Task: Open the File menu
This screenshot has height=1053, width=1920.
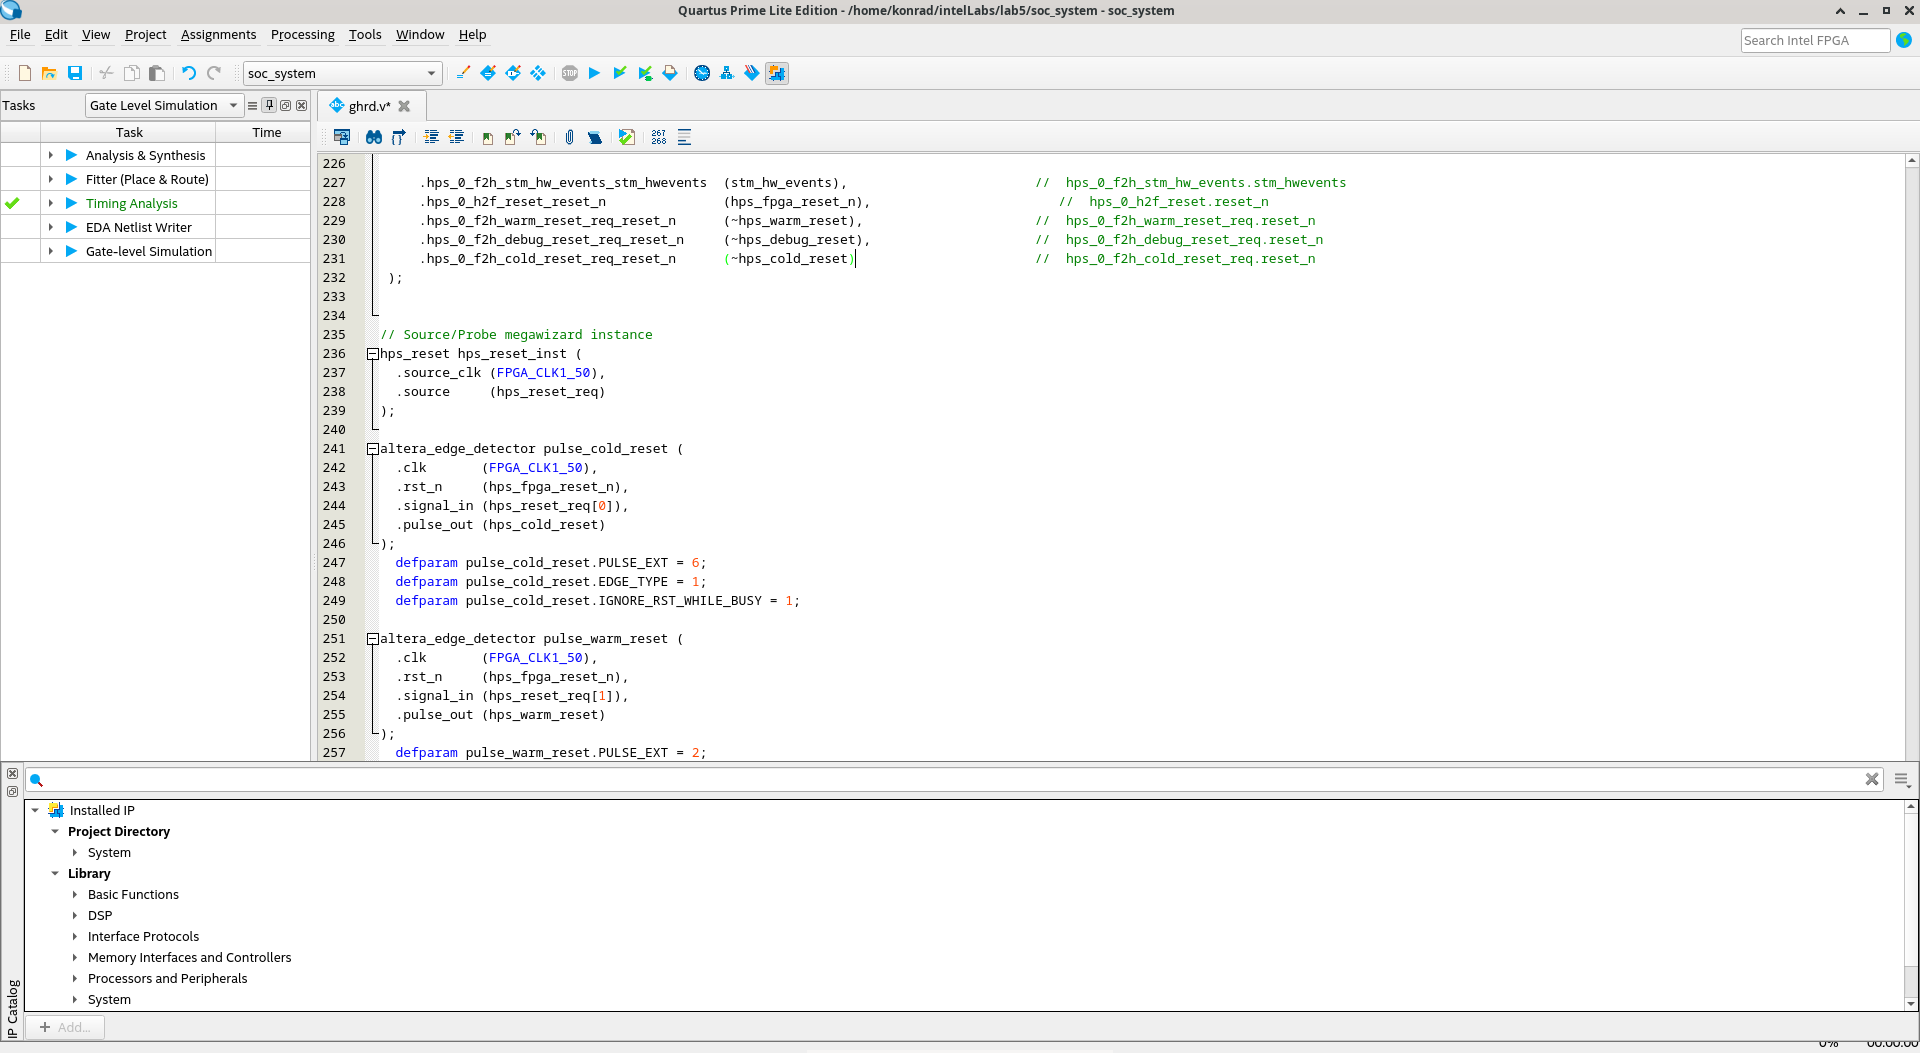Action: point(20,34)
